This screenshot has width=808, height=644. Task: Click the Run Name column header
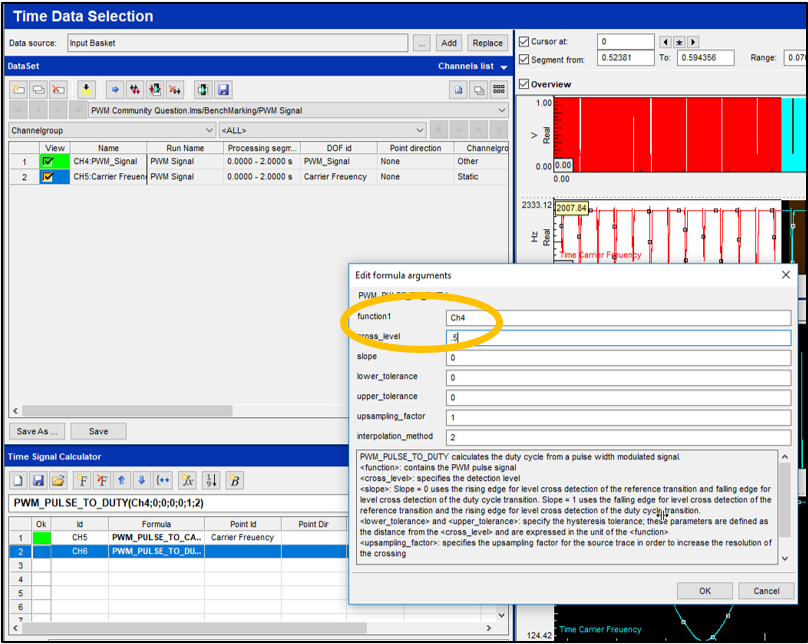(186, 148)
